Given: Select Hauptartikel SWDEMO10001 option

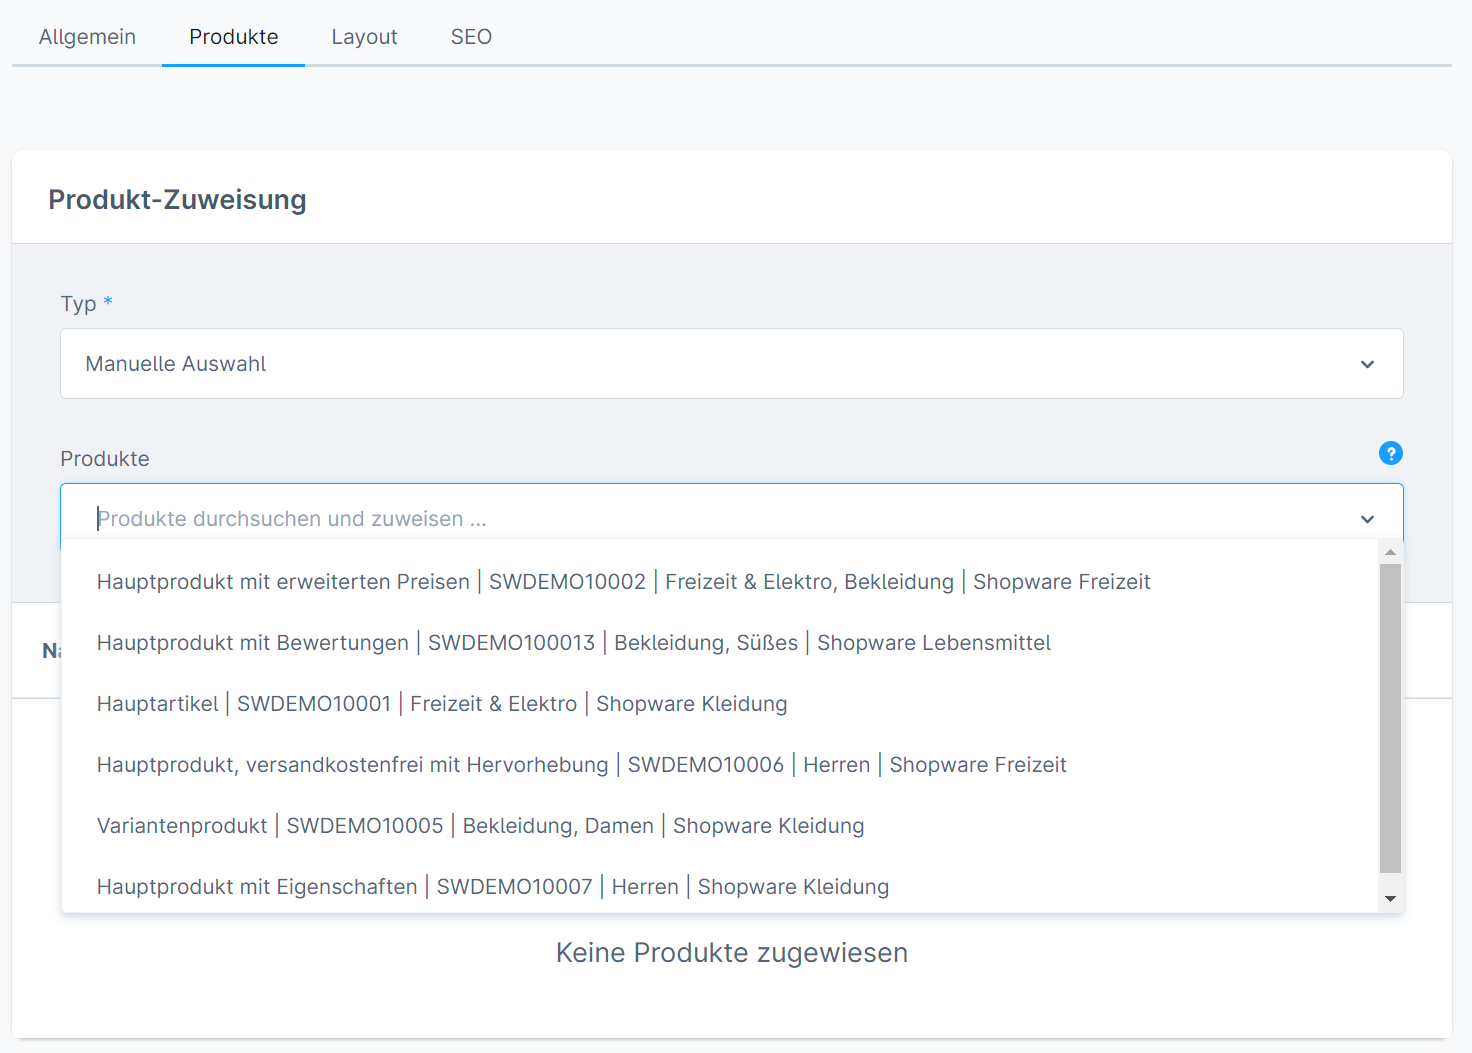Looking at the screenshot, I should point(719,704).
